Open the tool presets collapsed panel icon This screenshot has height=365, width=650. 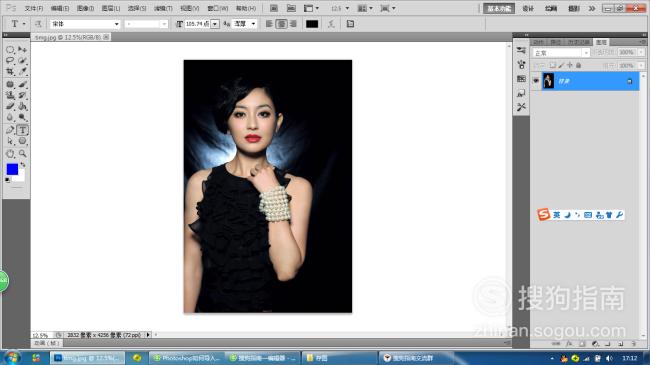coord(521,107)
